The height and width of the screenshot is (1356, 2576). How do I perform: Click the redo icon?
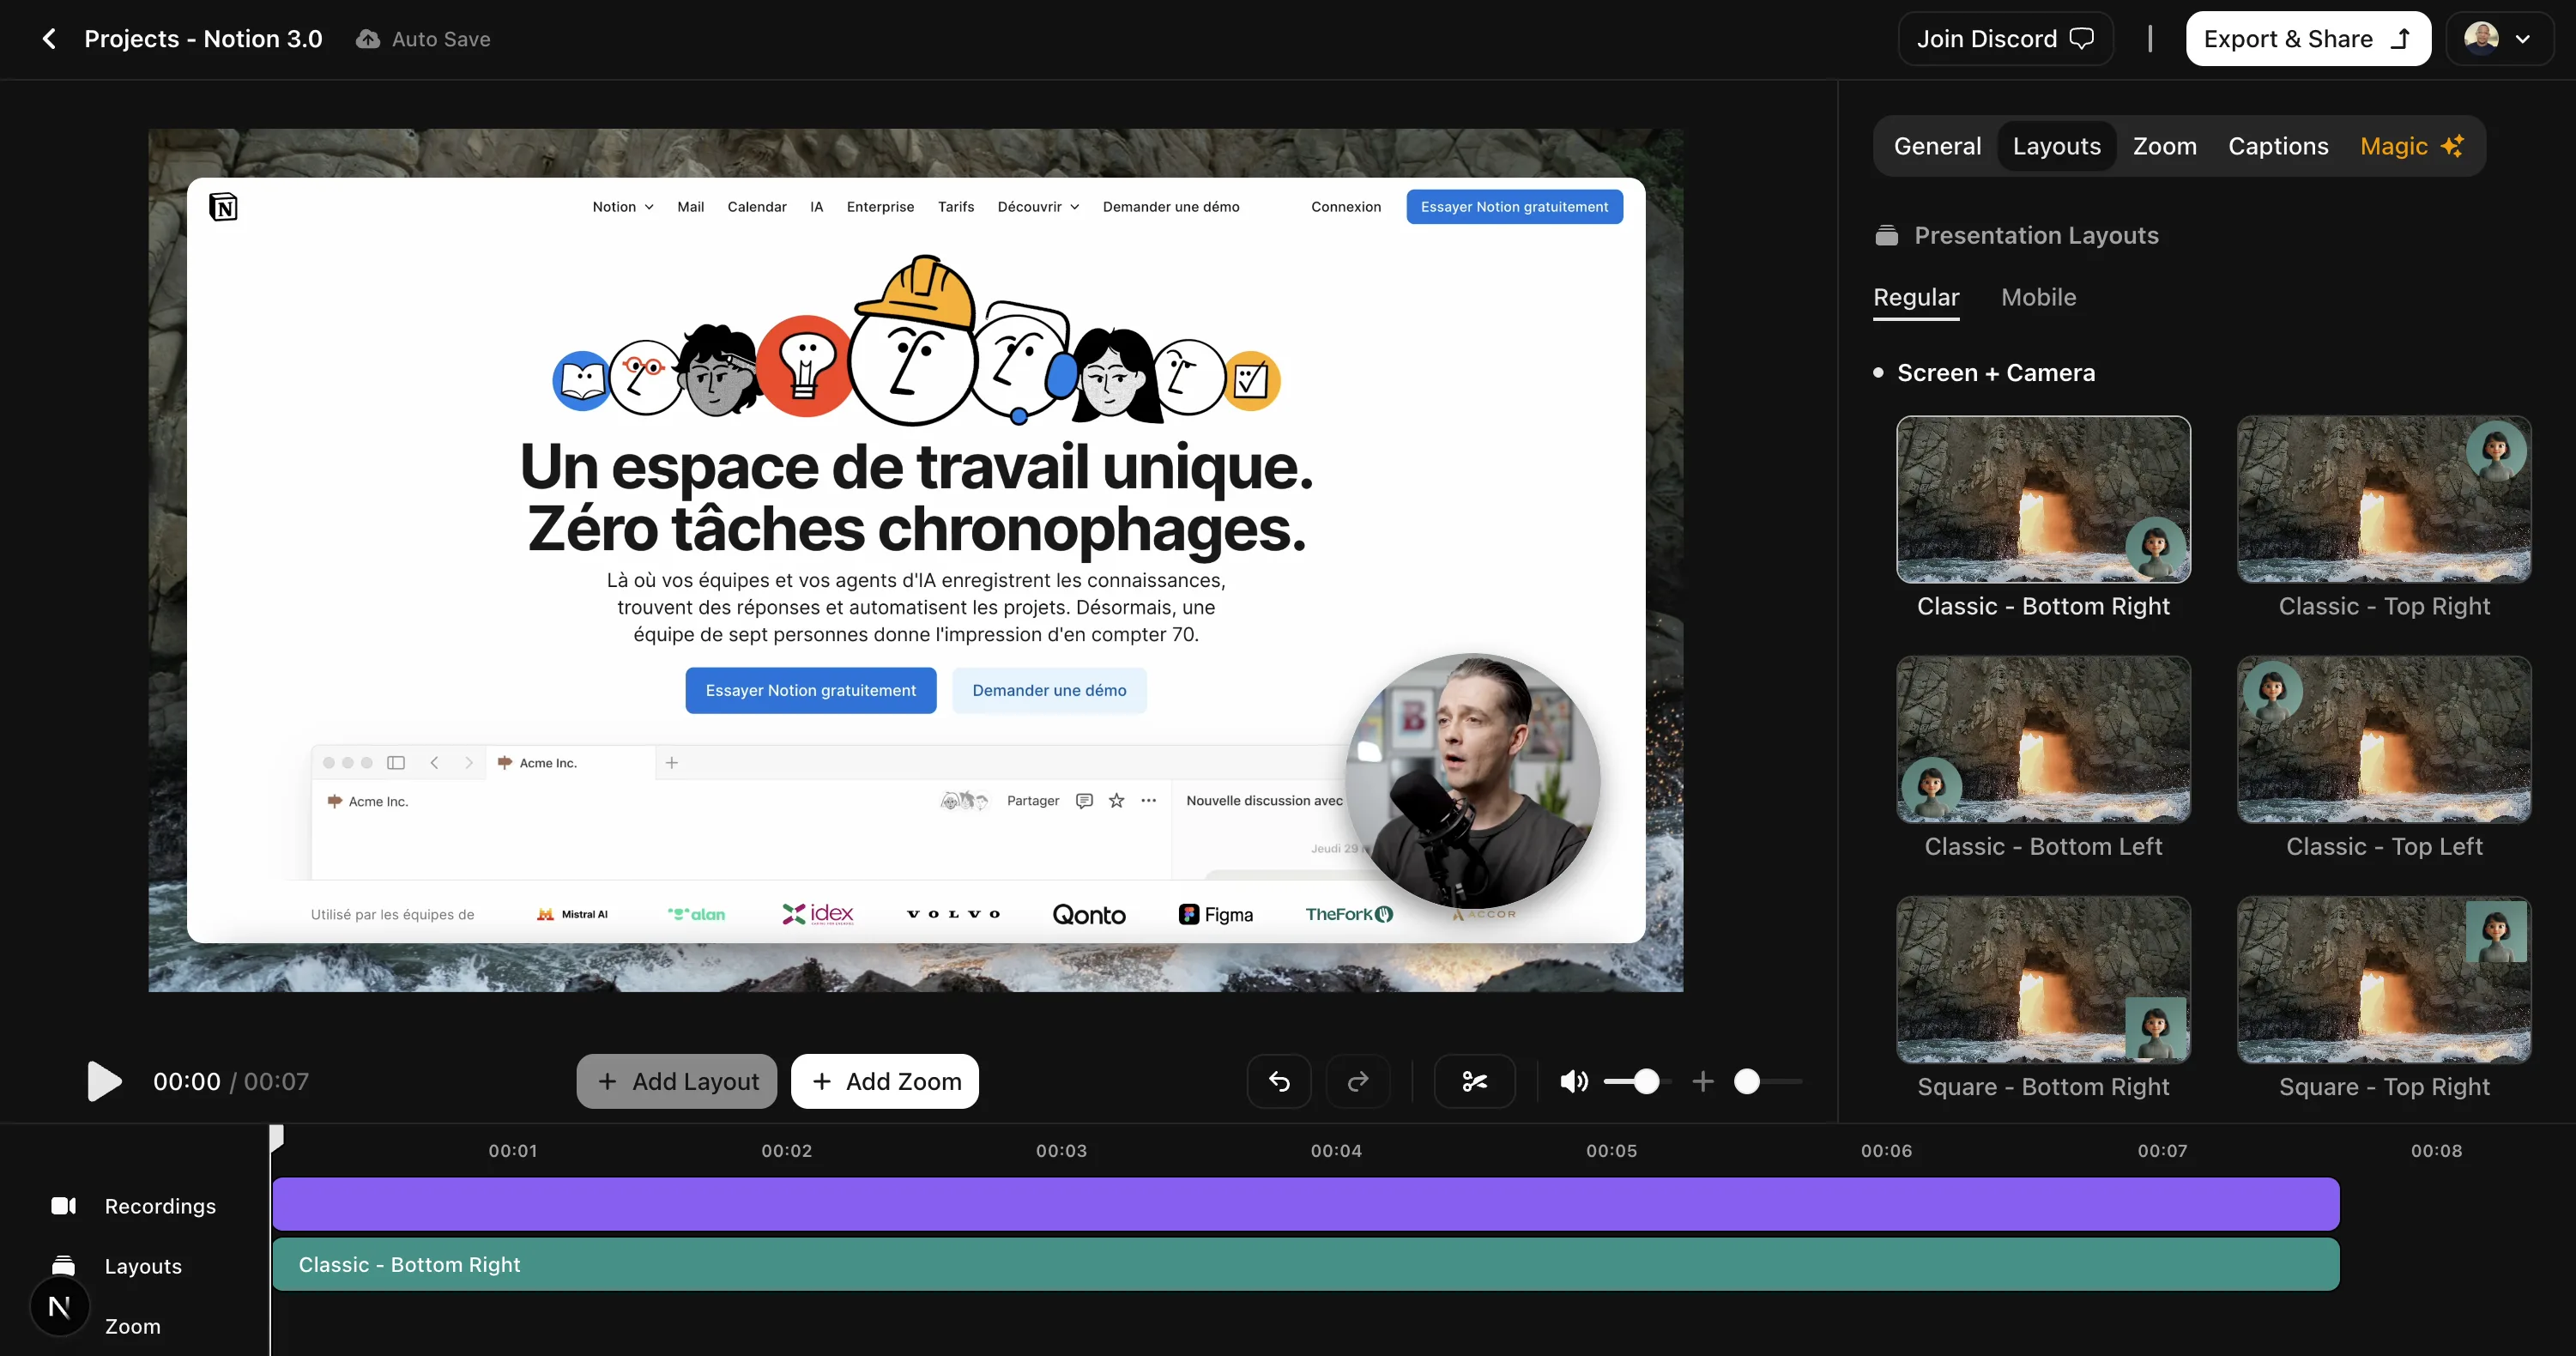[x=1358, y=1081]
